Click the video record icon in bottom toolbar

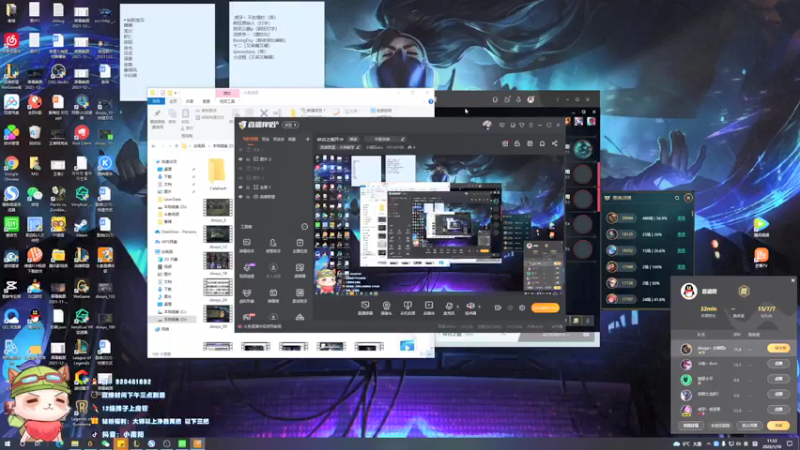pos(429,306)
